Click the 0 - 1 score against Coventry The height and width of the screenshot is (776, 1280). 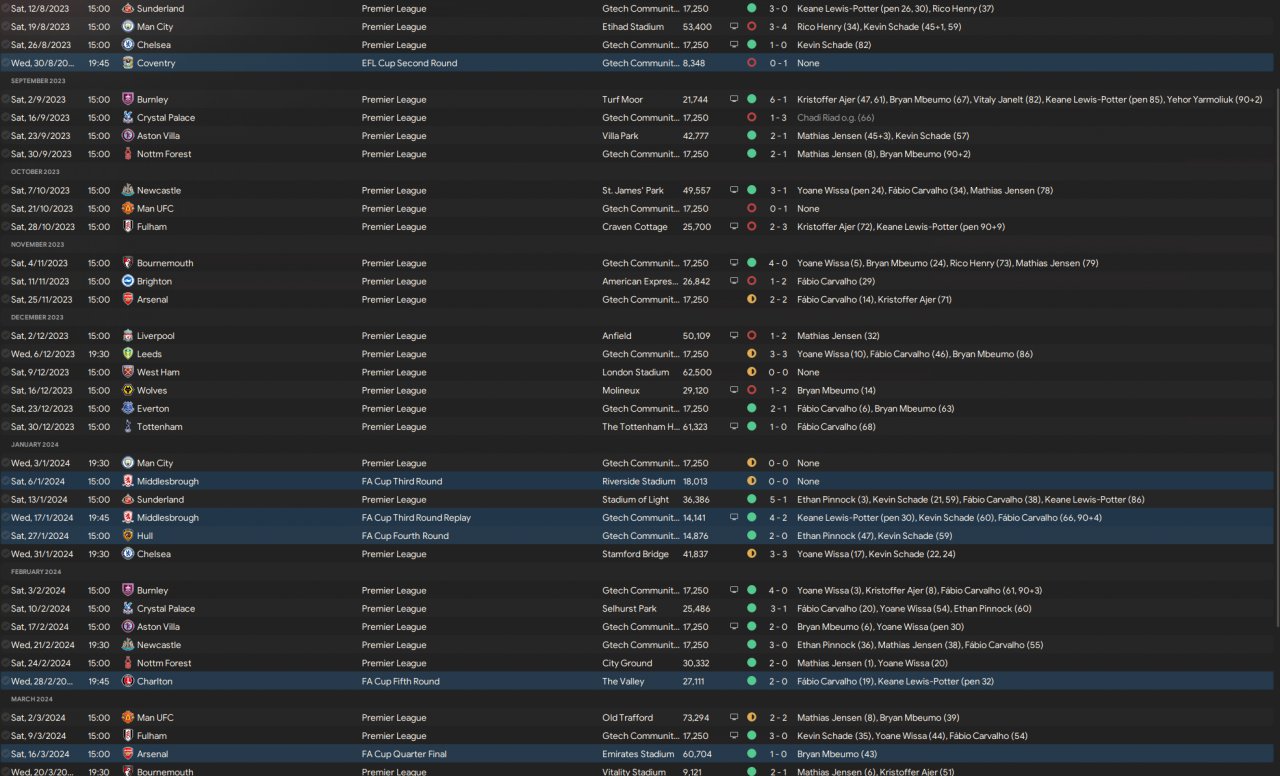pos(778,63)
